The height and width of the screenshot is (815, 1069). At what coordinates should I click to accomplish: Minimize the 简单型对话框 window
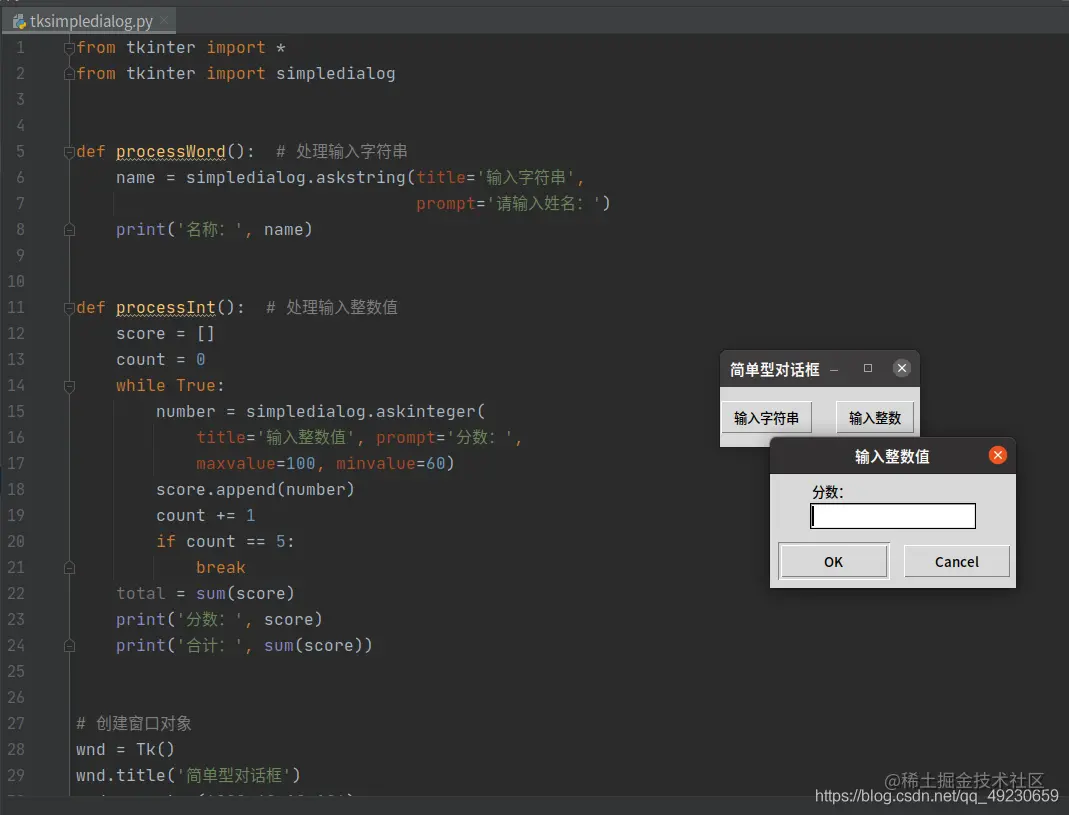click(x=834, y=370)
